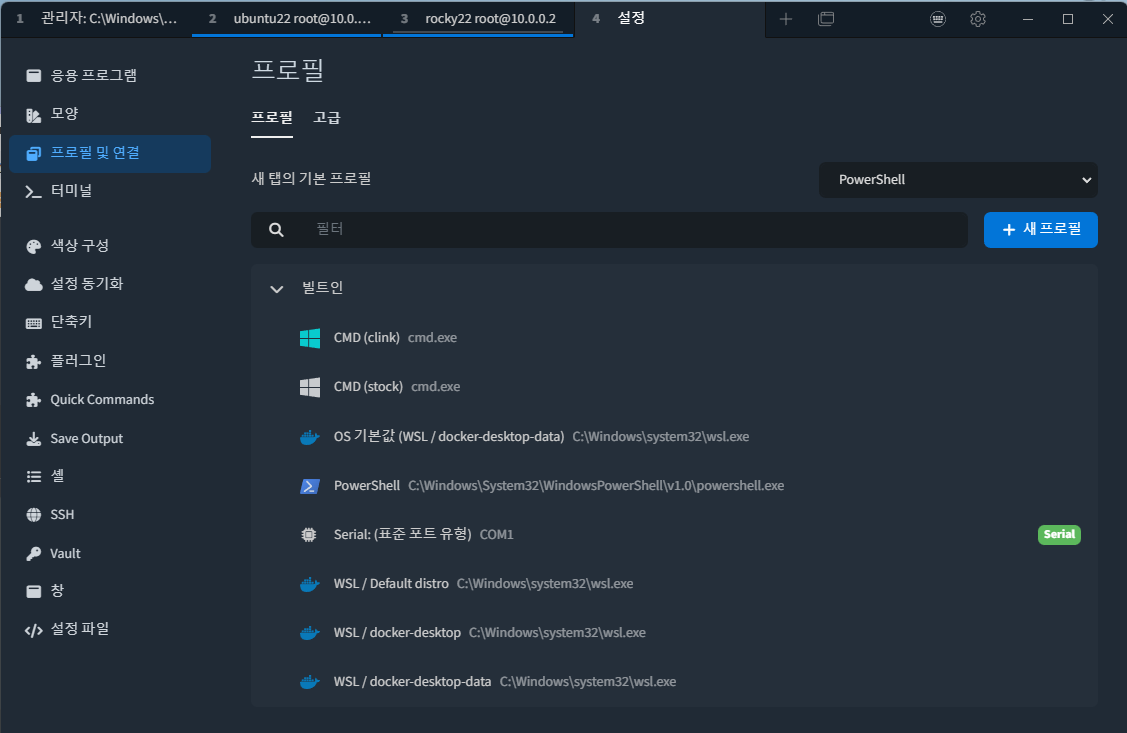This screenshot has width=1127, height=733.
Task: Open the 플러그인 plugins section
Action: click(x=109, y=361)
